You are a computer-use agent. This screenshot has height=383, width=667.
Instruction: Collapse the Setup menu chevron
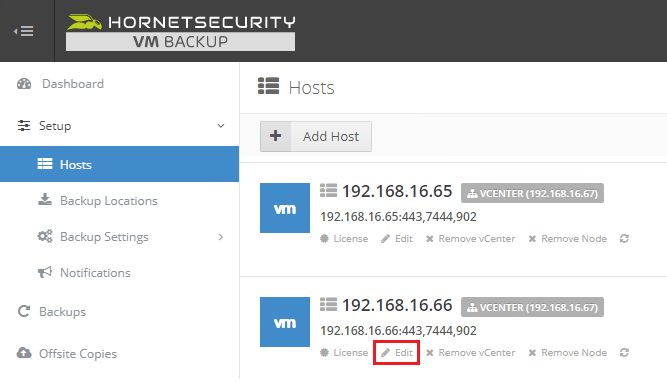(x=221, y=126)
